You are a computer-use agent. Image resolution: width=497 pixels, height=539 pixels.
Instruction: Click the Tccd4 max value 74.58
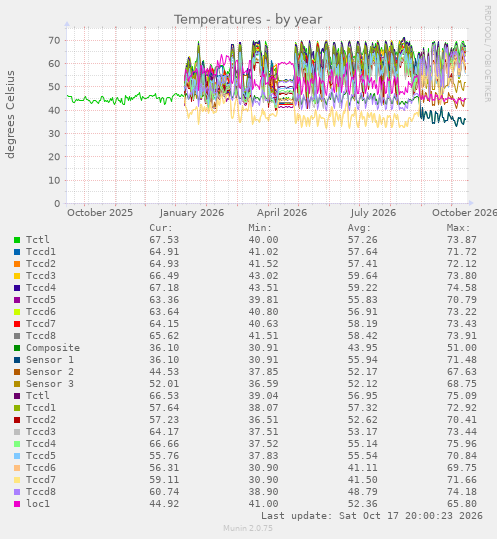coord(462,288)
